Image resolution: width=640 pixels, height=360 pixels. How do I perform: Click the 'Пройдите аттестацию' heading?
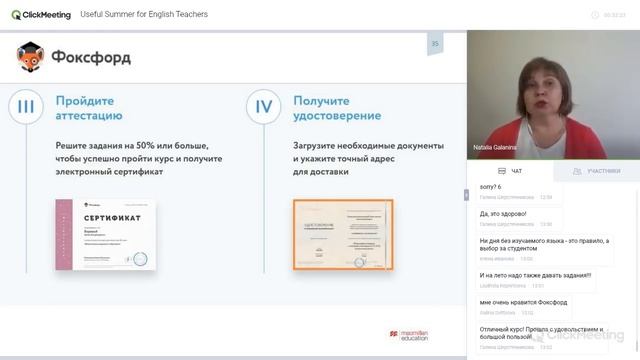tap(89, 108)
